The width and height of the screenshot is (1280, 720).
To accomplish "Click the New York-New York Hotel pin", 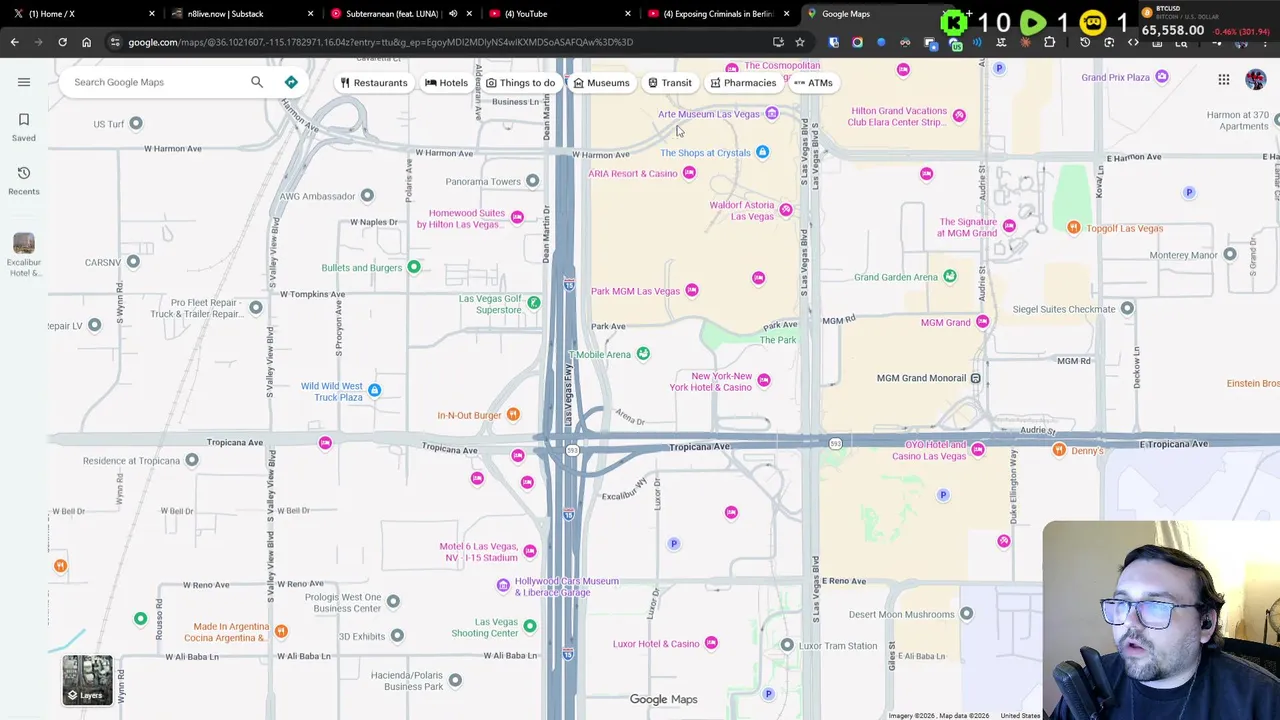I will [x=764, y=380].
